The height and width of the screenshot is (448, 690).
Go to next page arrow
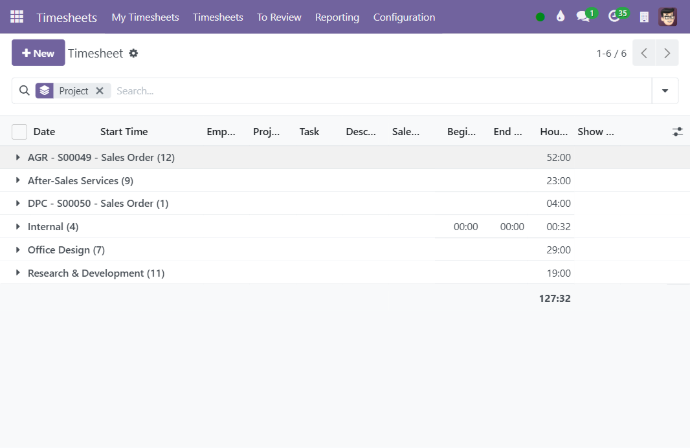(x=668, y=53)
